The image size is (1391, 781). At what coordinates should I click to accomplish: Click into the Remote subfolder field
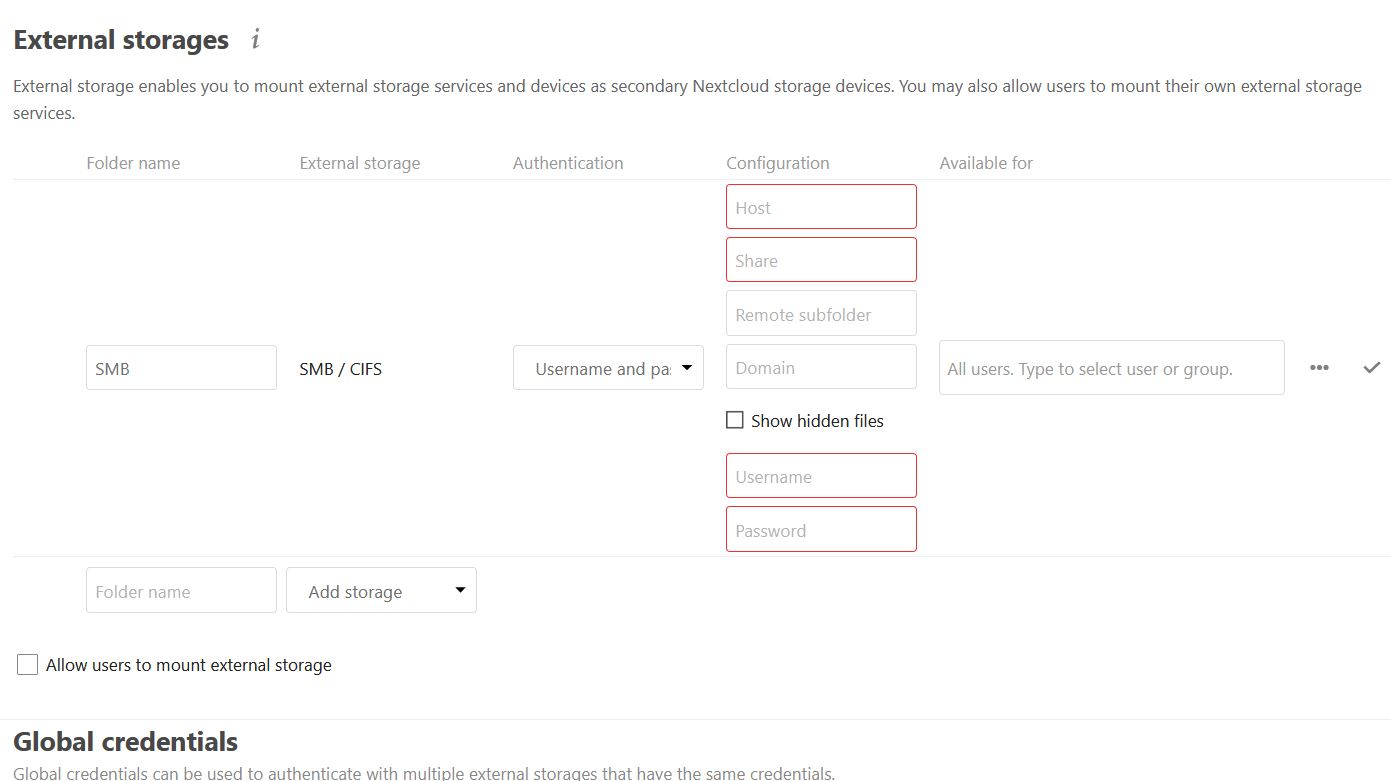(x=821, y=314)
